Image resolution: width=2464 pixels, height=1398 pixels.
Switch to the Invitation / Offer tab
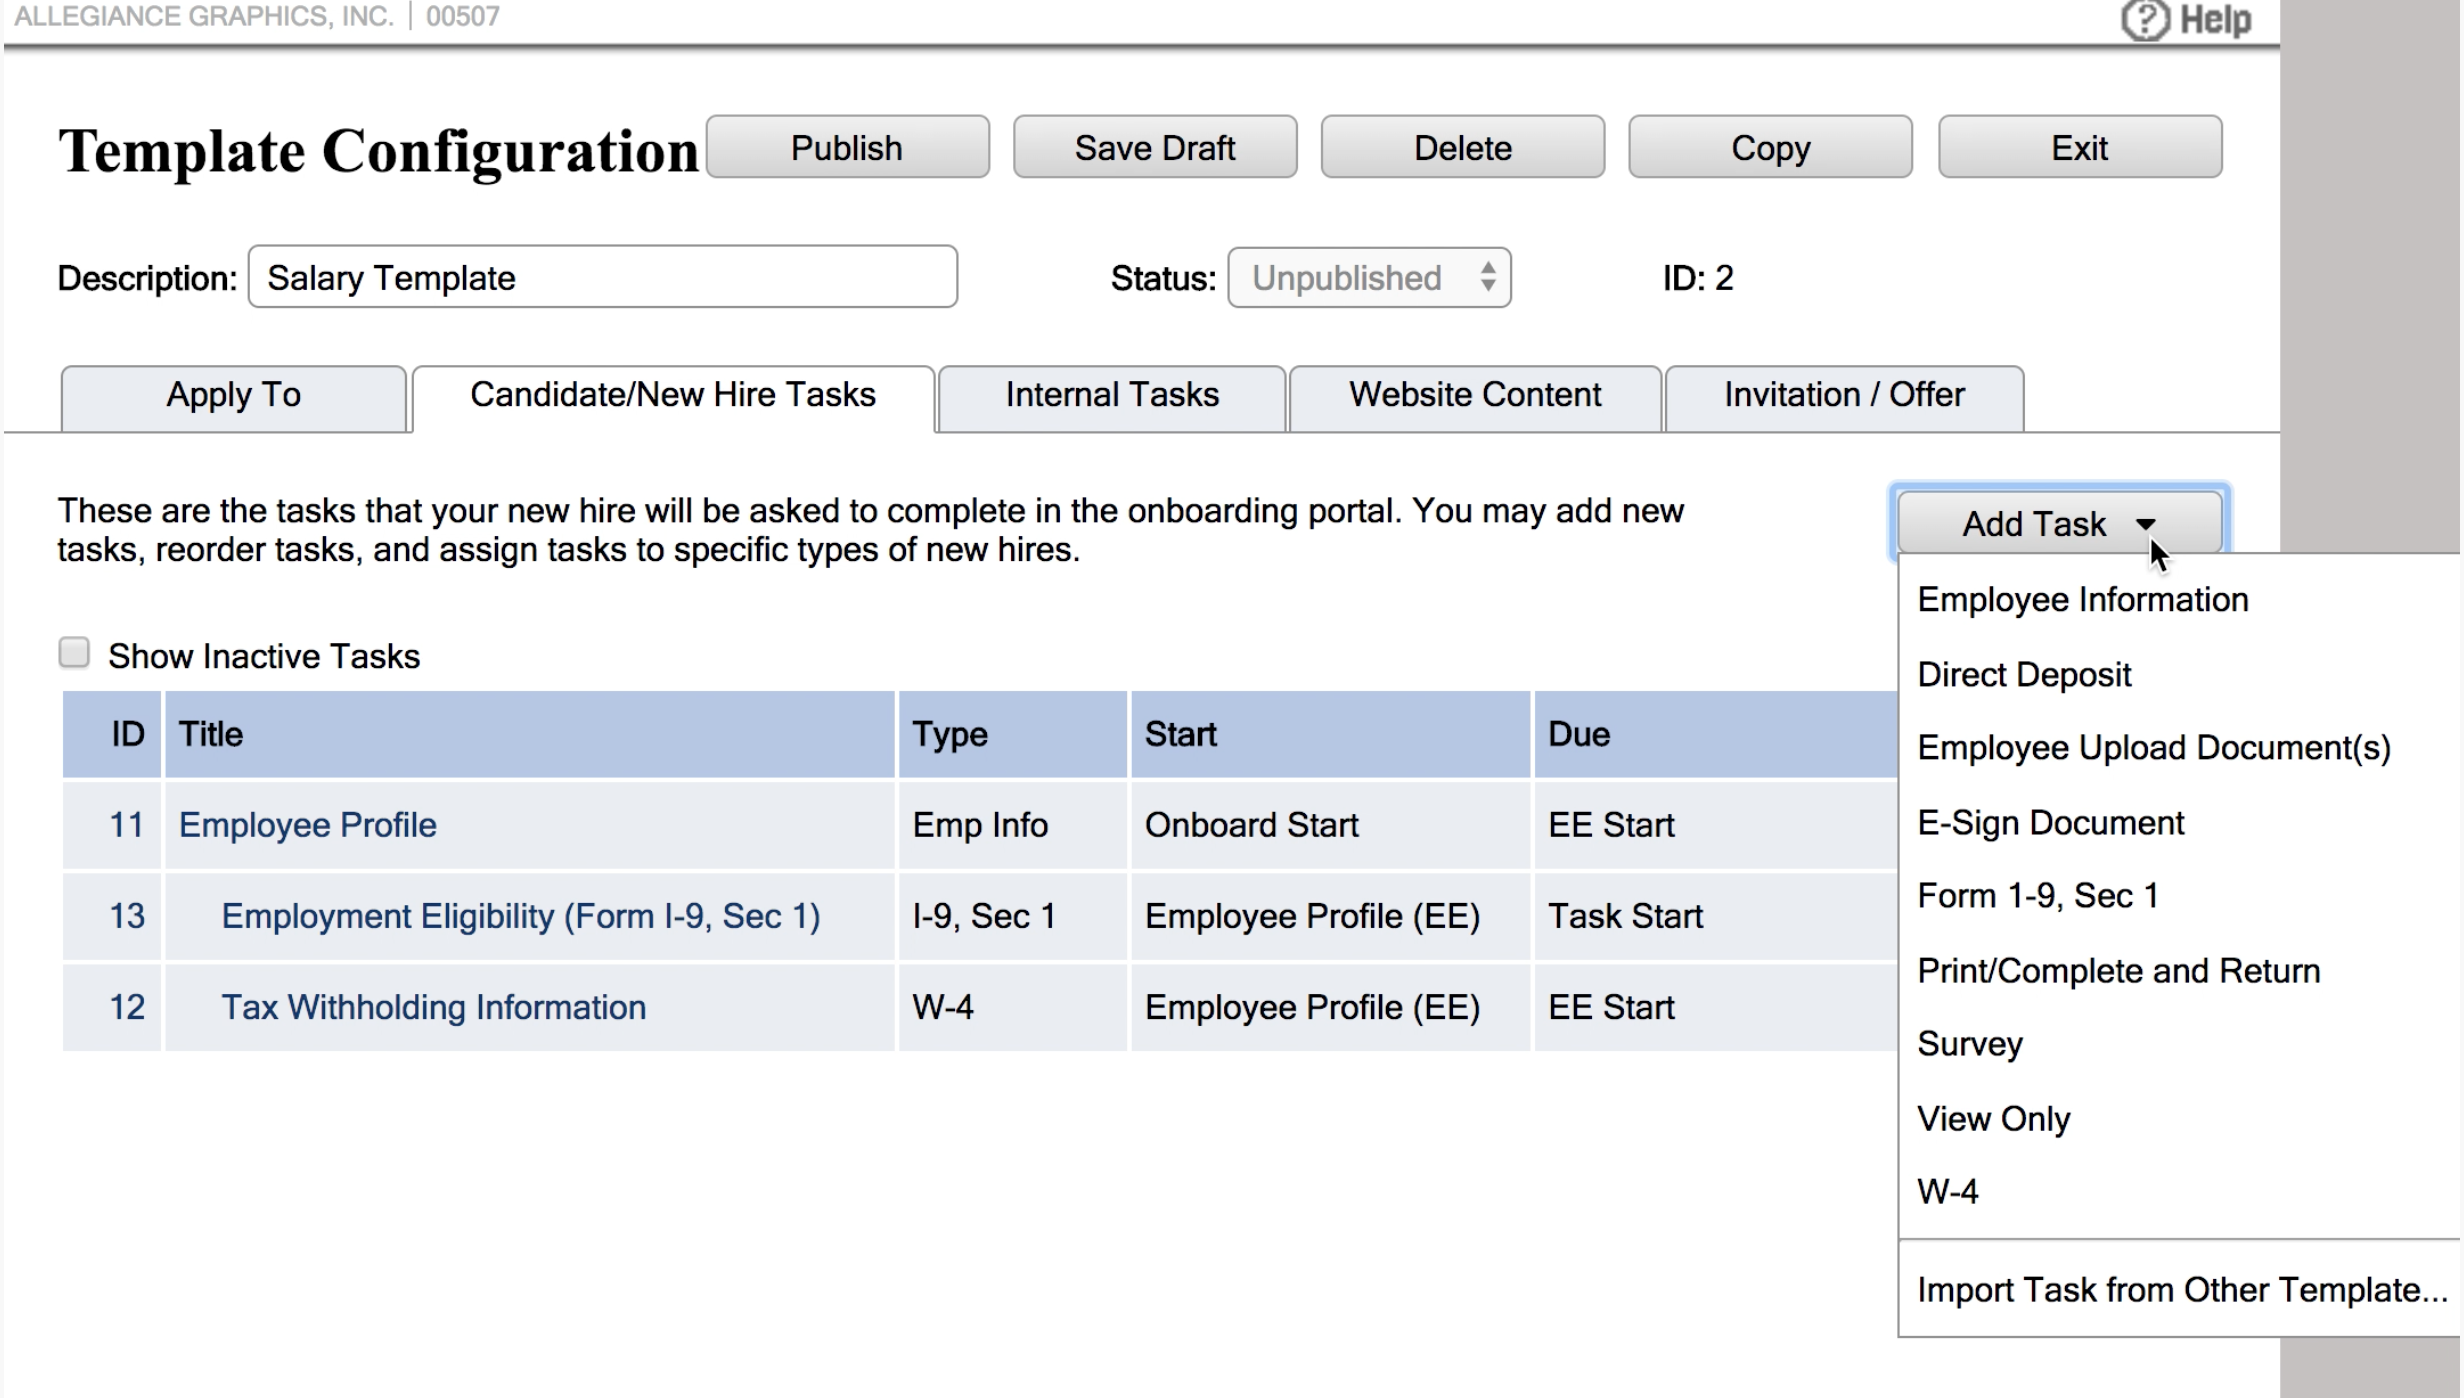click(x=1843, y=395)
